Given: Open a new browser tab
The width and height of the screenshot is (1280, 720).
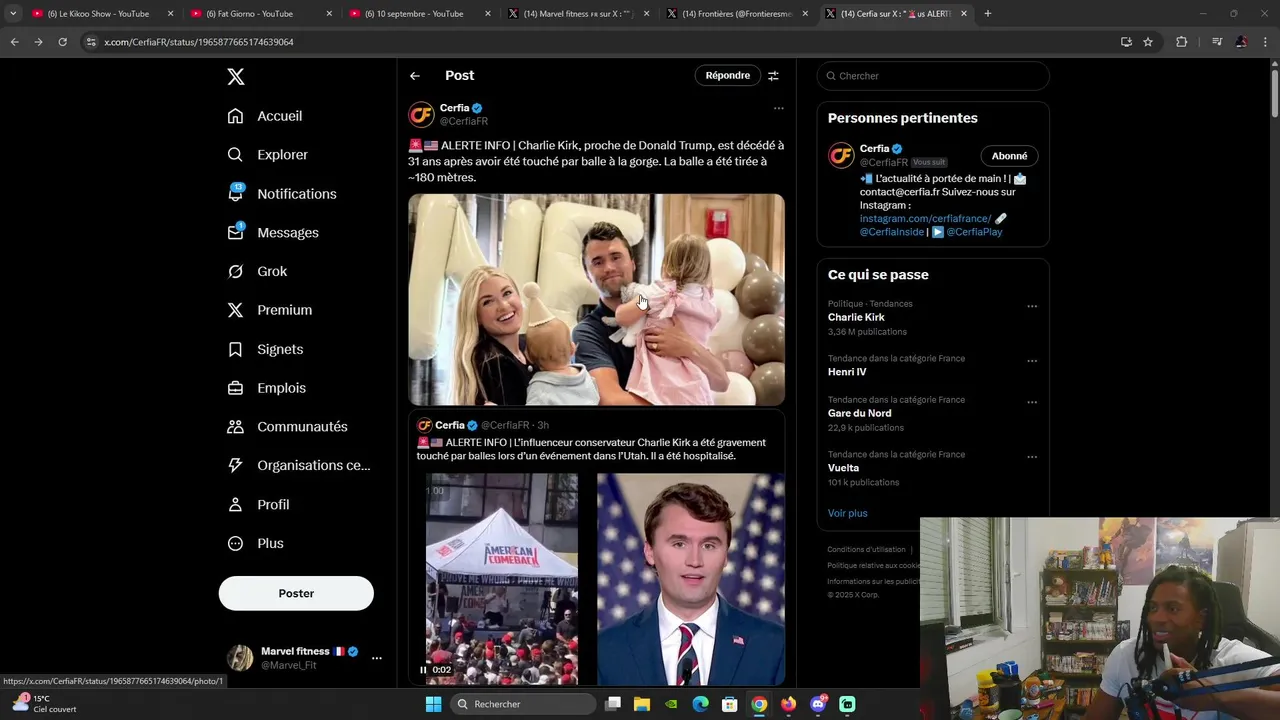Looking at the screenshot, I should tap(988, 14).
